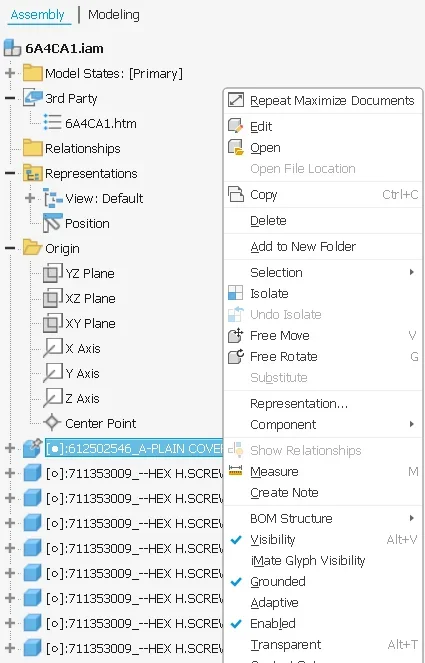Select the Isolate icon
This screenshot has height=663, width=425.
tap(236, 293)
